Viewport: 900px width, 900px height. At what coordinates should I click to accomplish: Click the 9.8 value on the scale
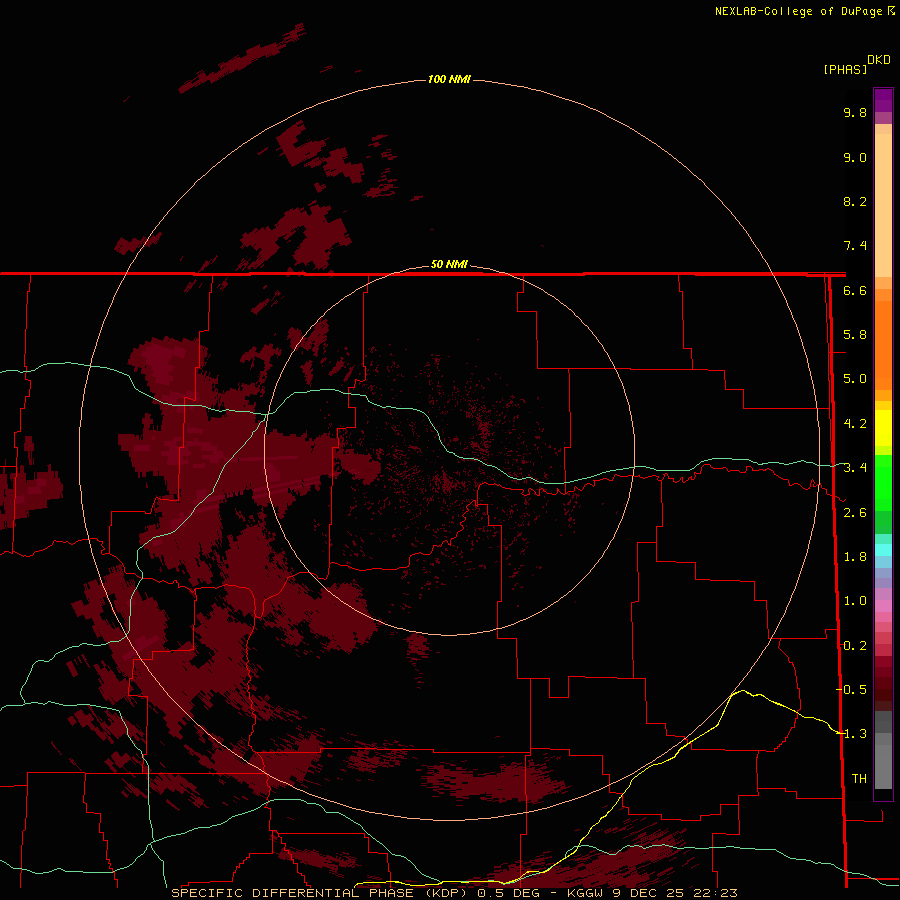(855, 112)
